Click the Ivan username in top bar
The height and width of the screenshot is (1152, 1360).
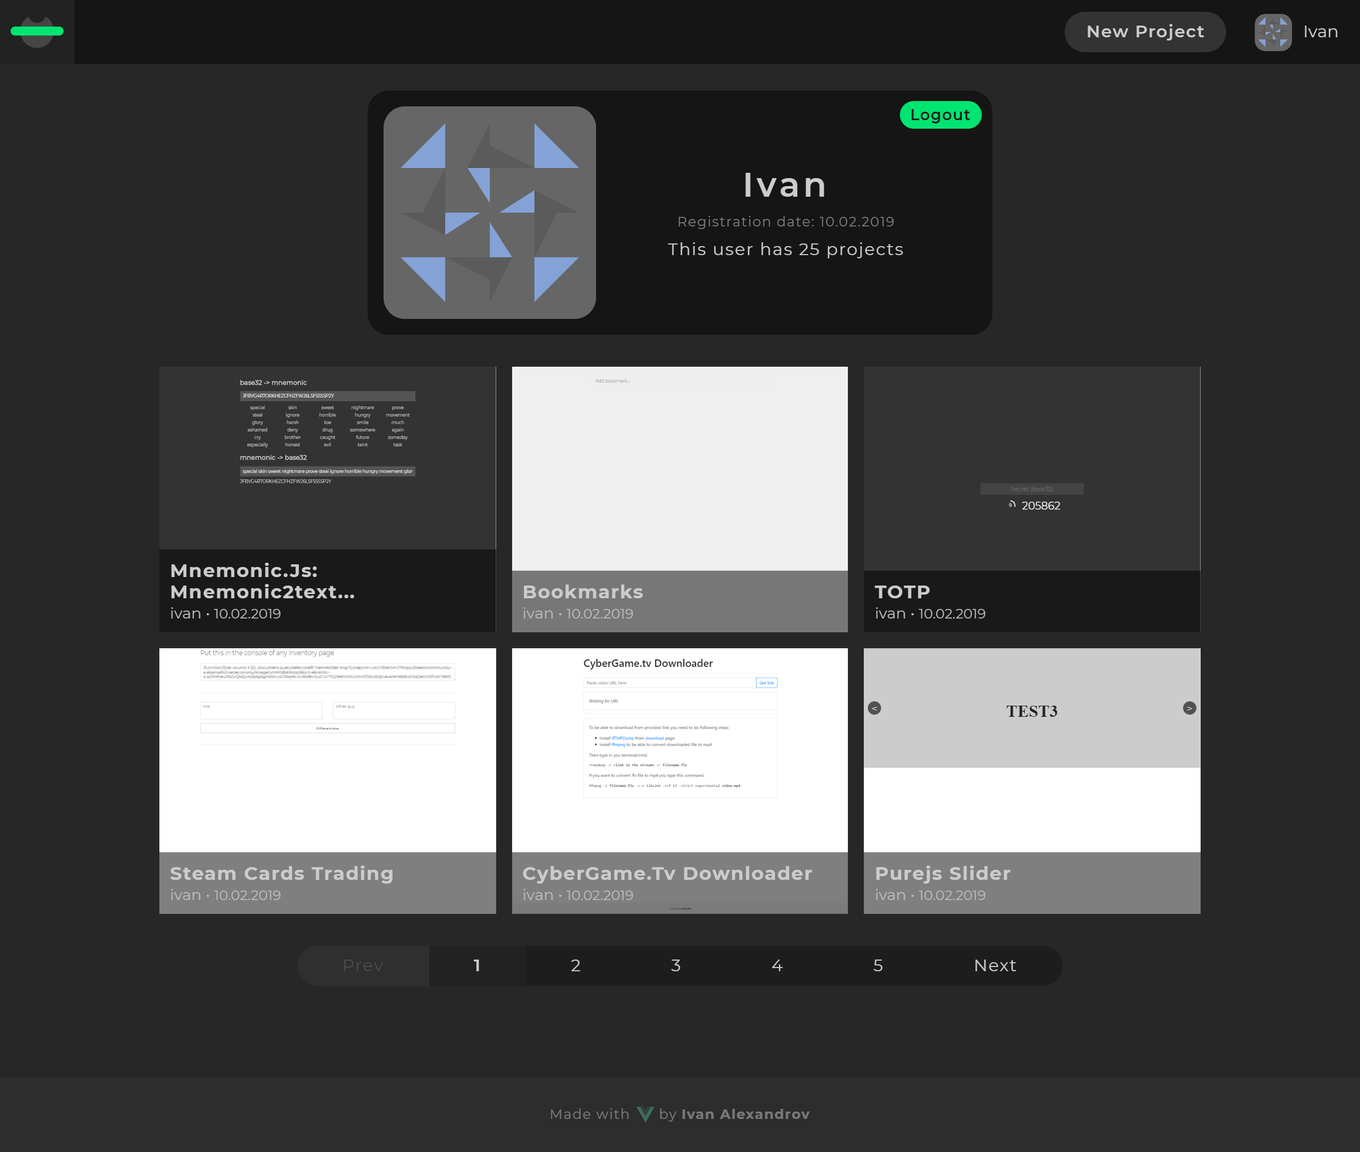click(1320, 32)
